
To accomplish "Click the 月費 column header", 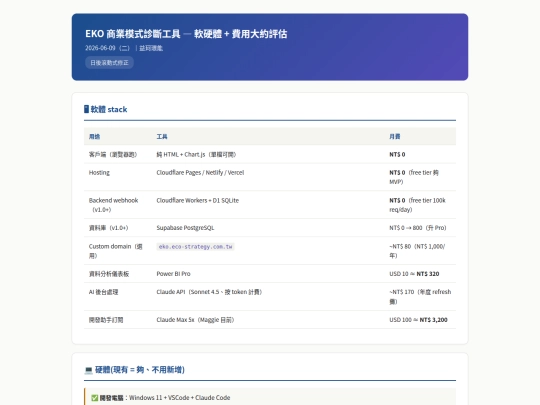I will coord(395,136).
